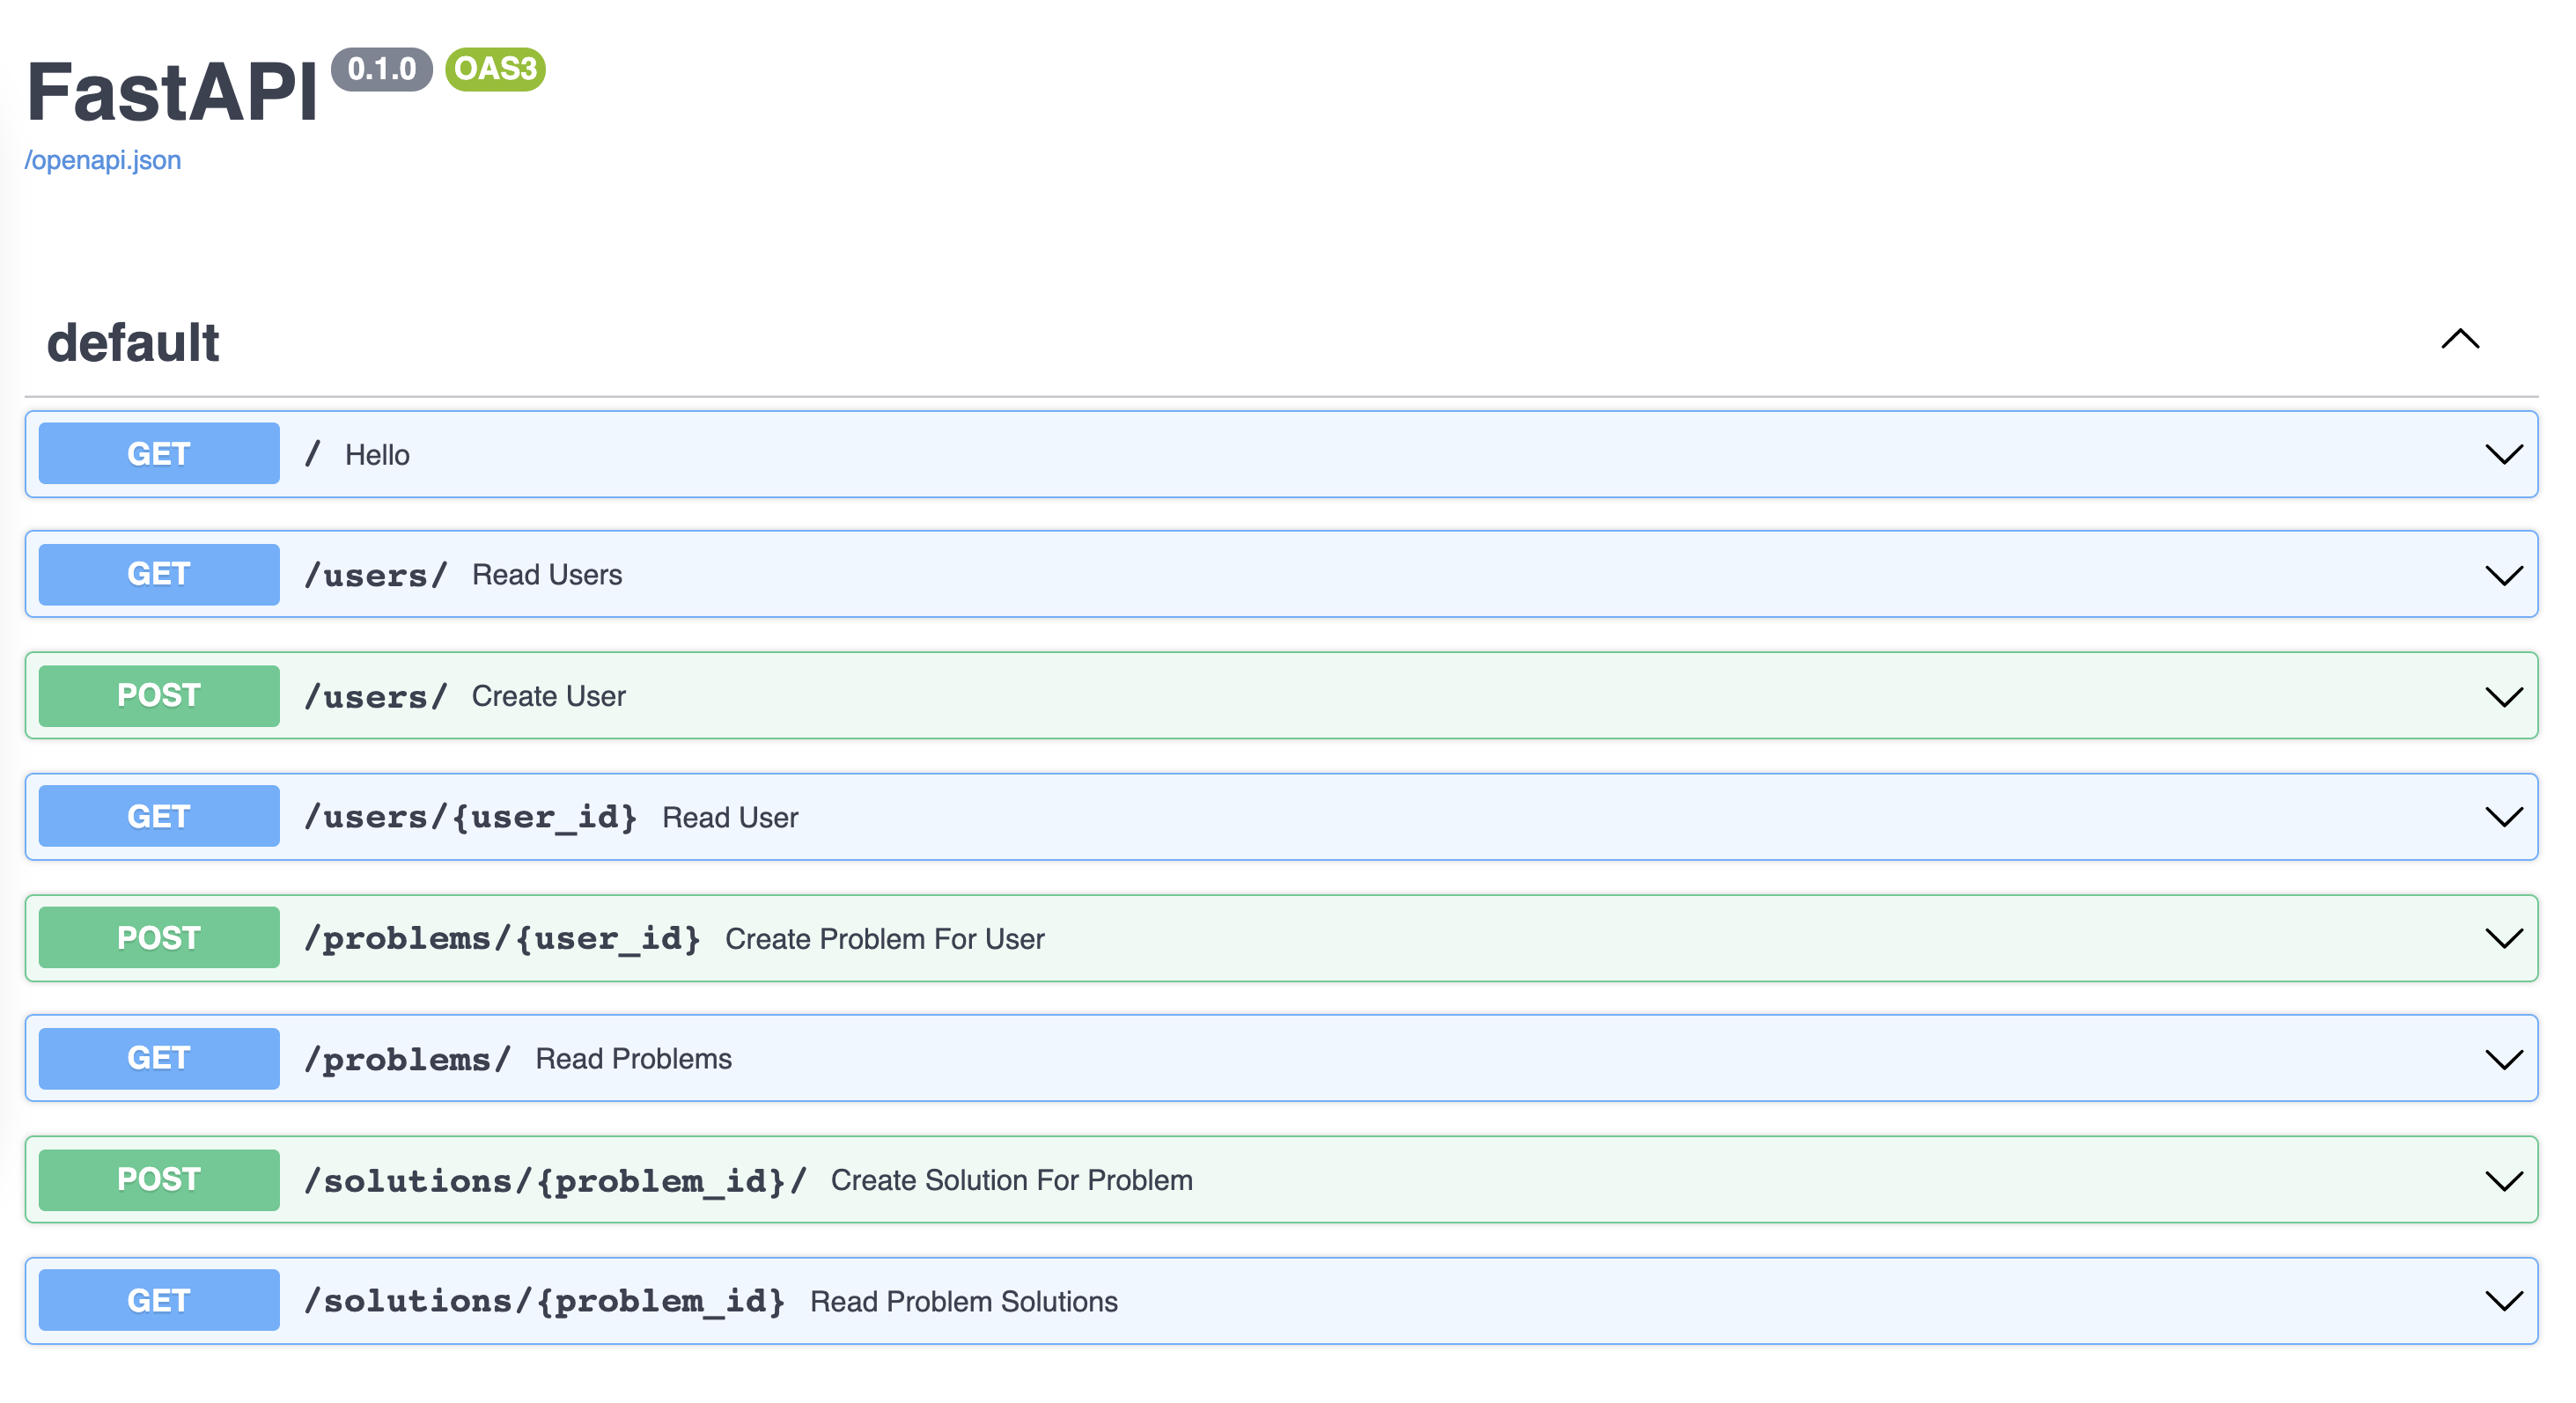Screen dimensions: 2576x1403
Task: Expand the GET / Hello endpoint chevron
Action: (2503, 455)
